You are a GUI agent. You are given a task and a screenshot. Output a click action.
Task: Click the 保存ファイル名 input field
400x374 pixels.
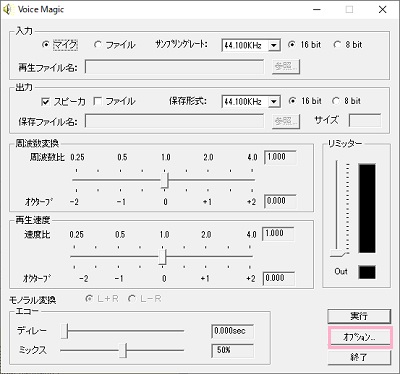(174, 121)
